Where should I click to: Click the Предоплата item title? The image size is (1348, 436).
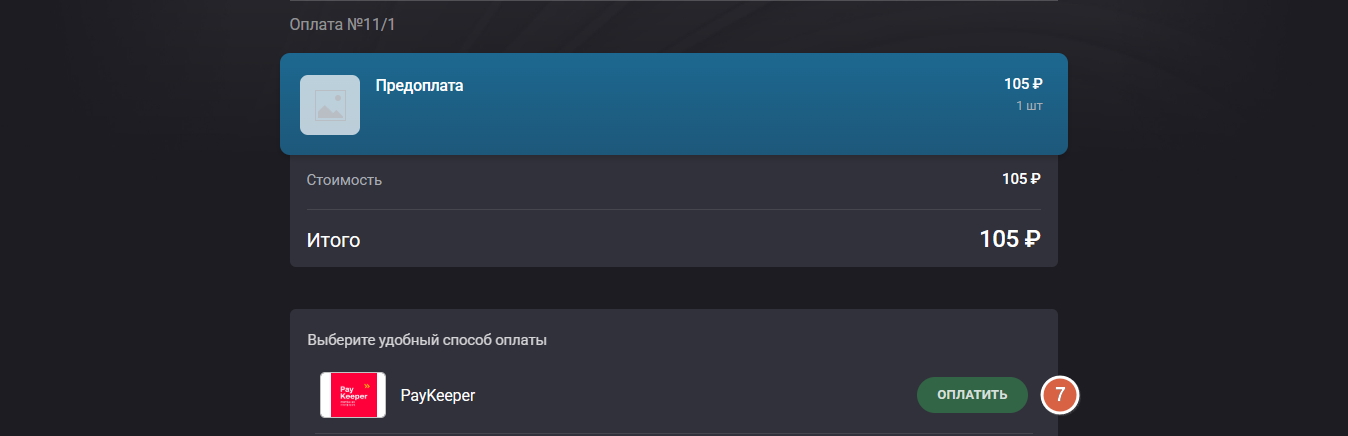(420, 86)
